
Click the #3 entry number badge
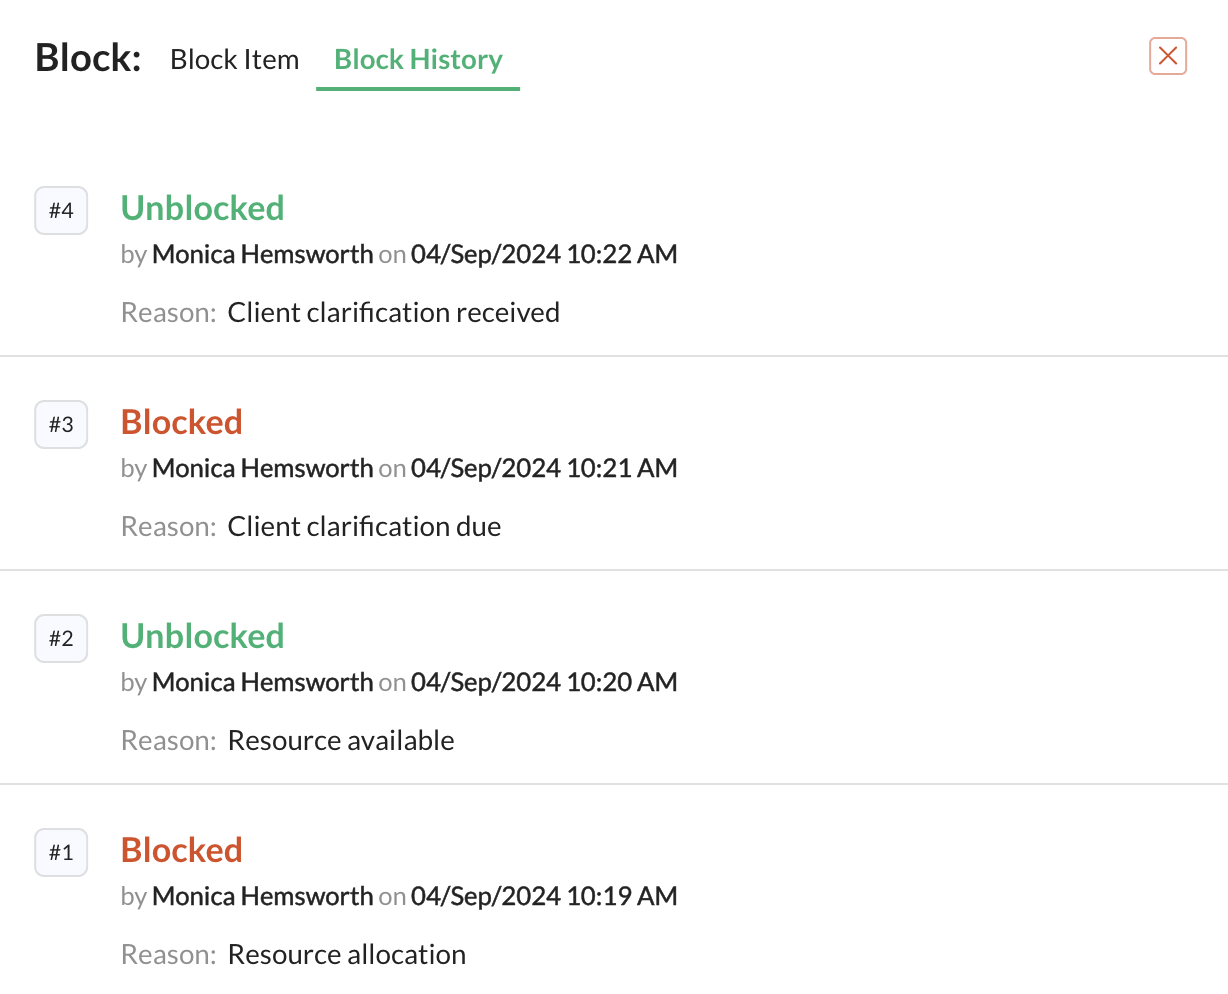point(61,425)
